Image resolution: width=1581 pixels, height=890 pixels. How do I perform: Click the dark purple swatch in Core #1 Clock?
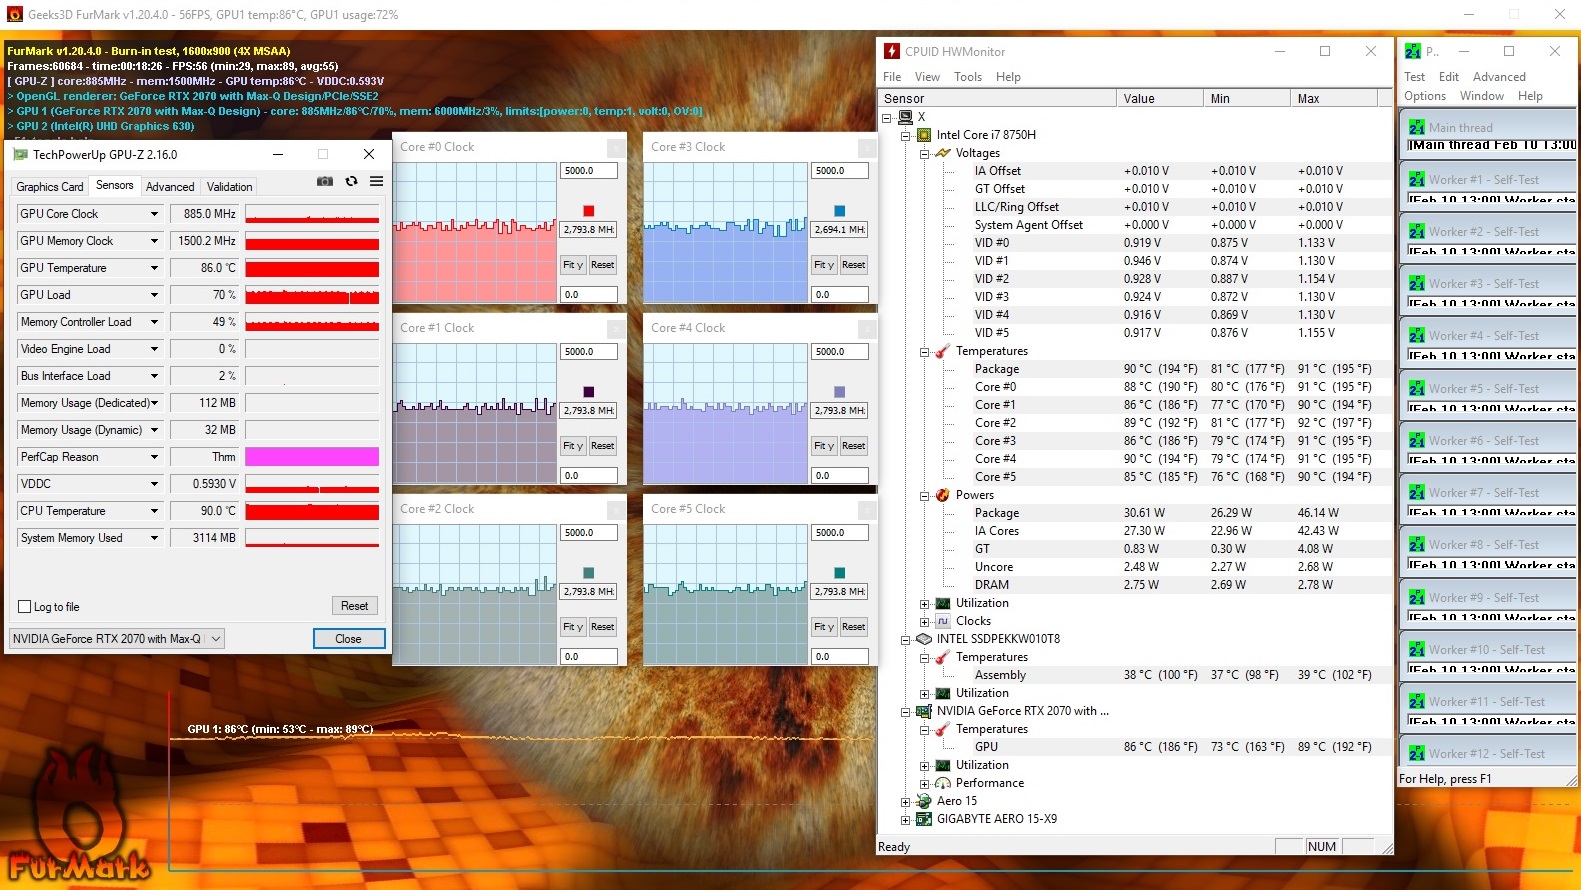click(x=589, y=392)
